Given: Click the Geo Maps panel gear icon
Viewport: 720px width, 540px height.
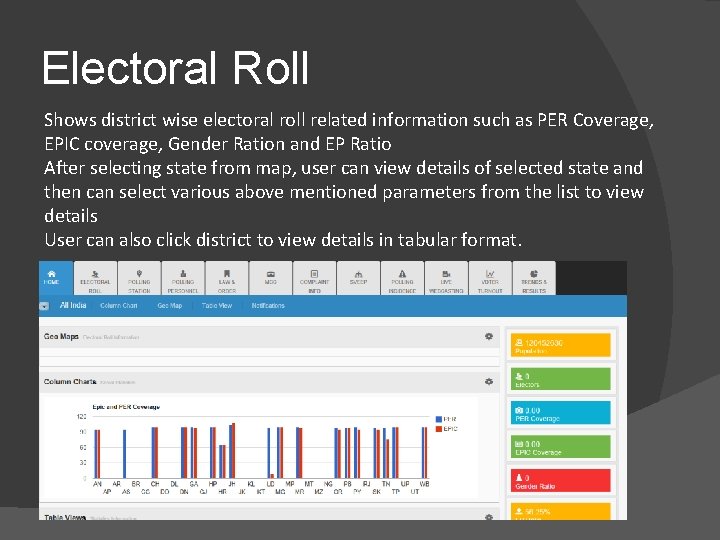Looking at the screenshot, I should 489,337.
